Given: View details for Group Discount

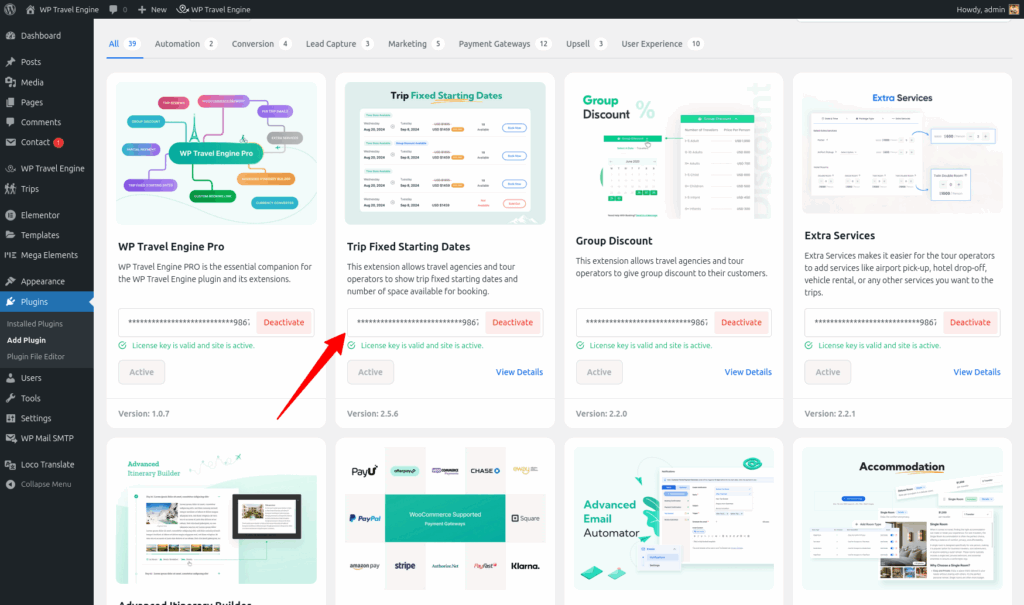Looking at the screenshot, I should [748, 372].
